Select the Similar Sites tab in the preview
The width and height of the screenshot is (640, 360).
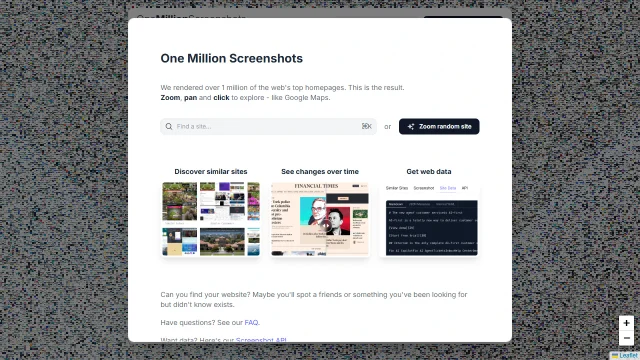(x=397, y=188)
